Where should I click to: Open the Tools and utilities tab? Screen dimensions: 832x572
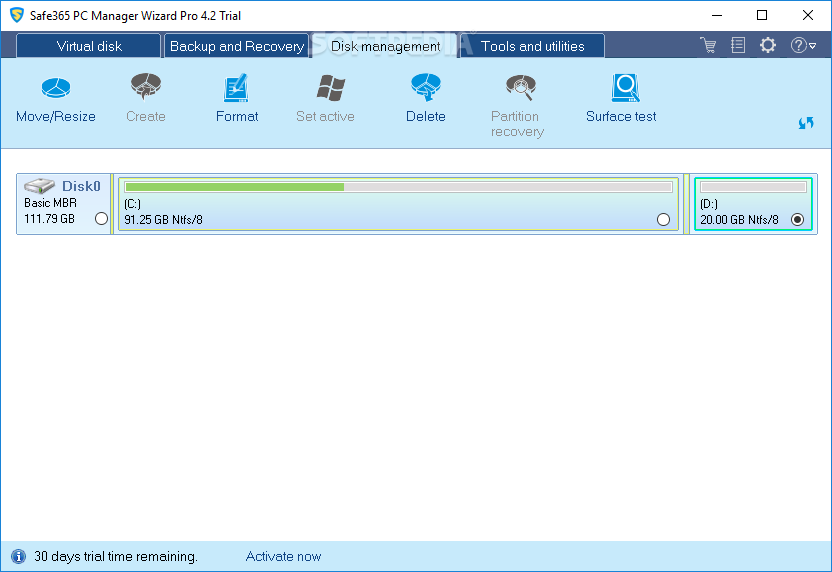pos(533,46)
